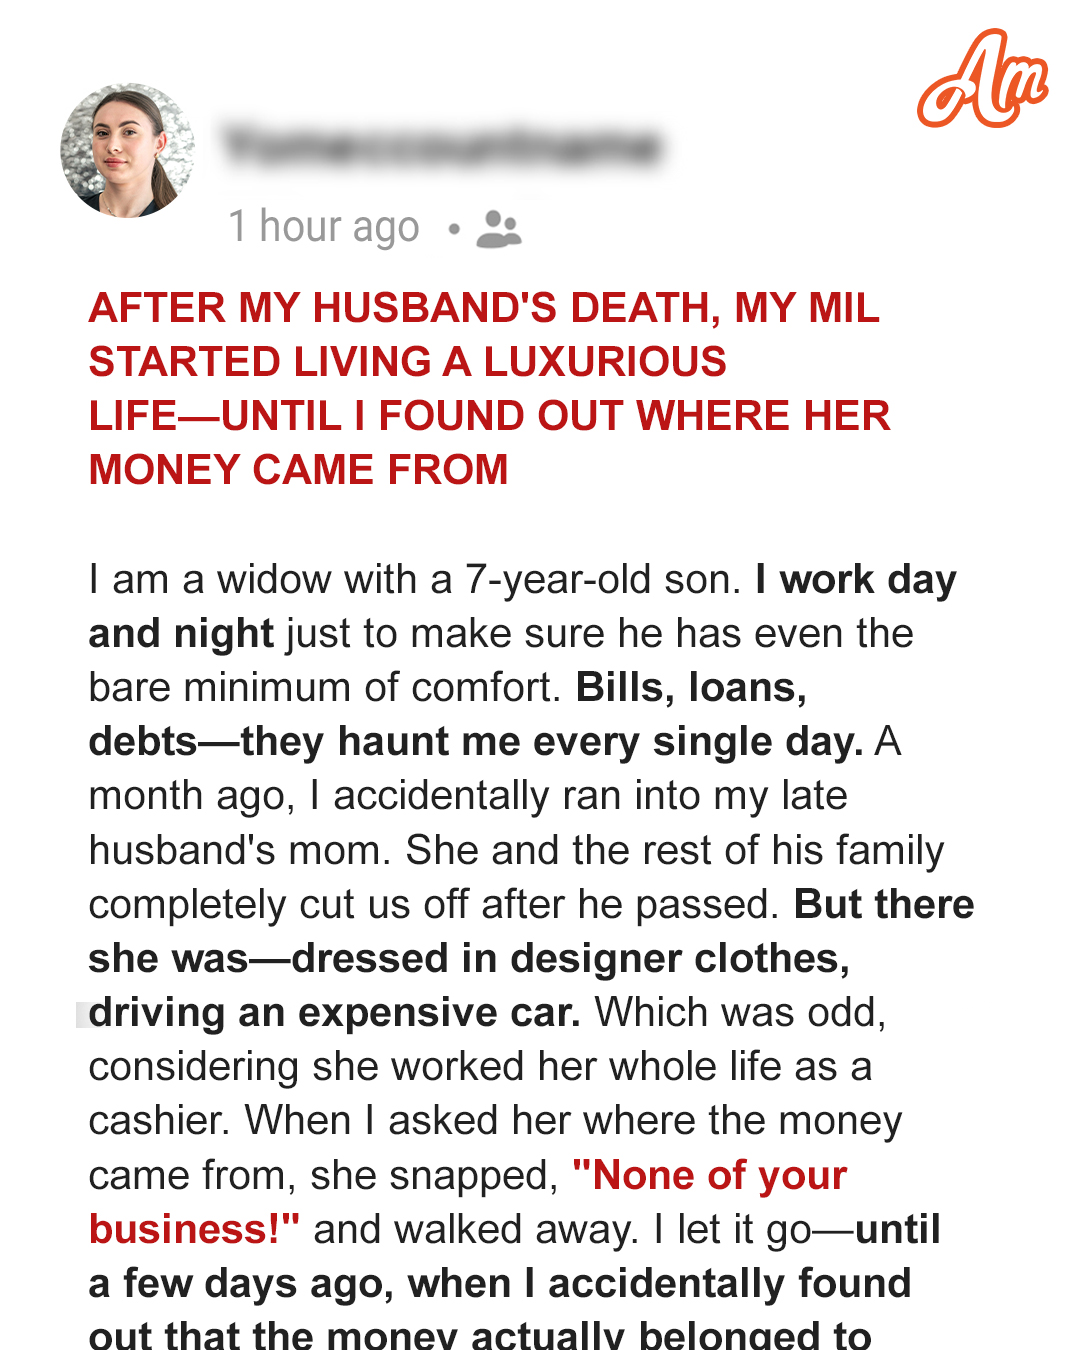This screenshot has width=1080, height=1350.
Task: Click the orange Am logo
Action: click(982, 80)
